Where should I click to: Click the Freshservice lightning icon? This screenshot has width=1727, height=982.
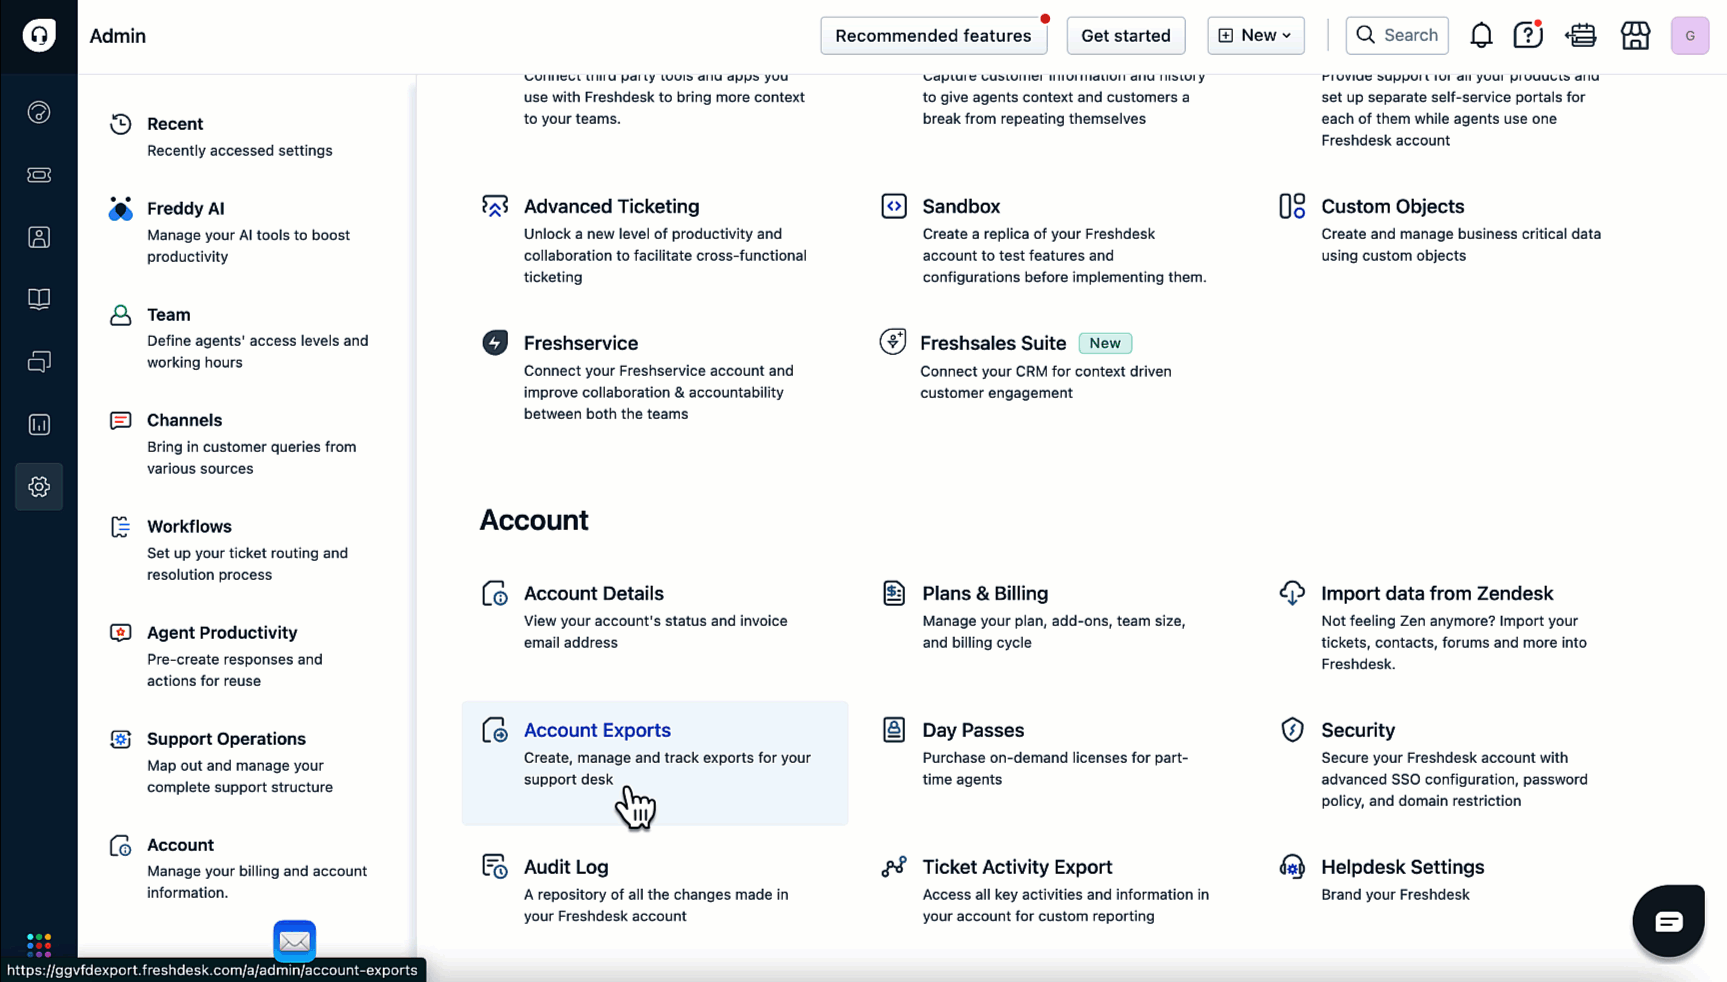[x=495, y=343]
